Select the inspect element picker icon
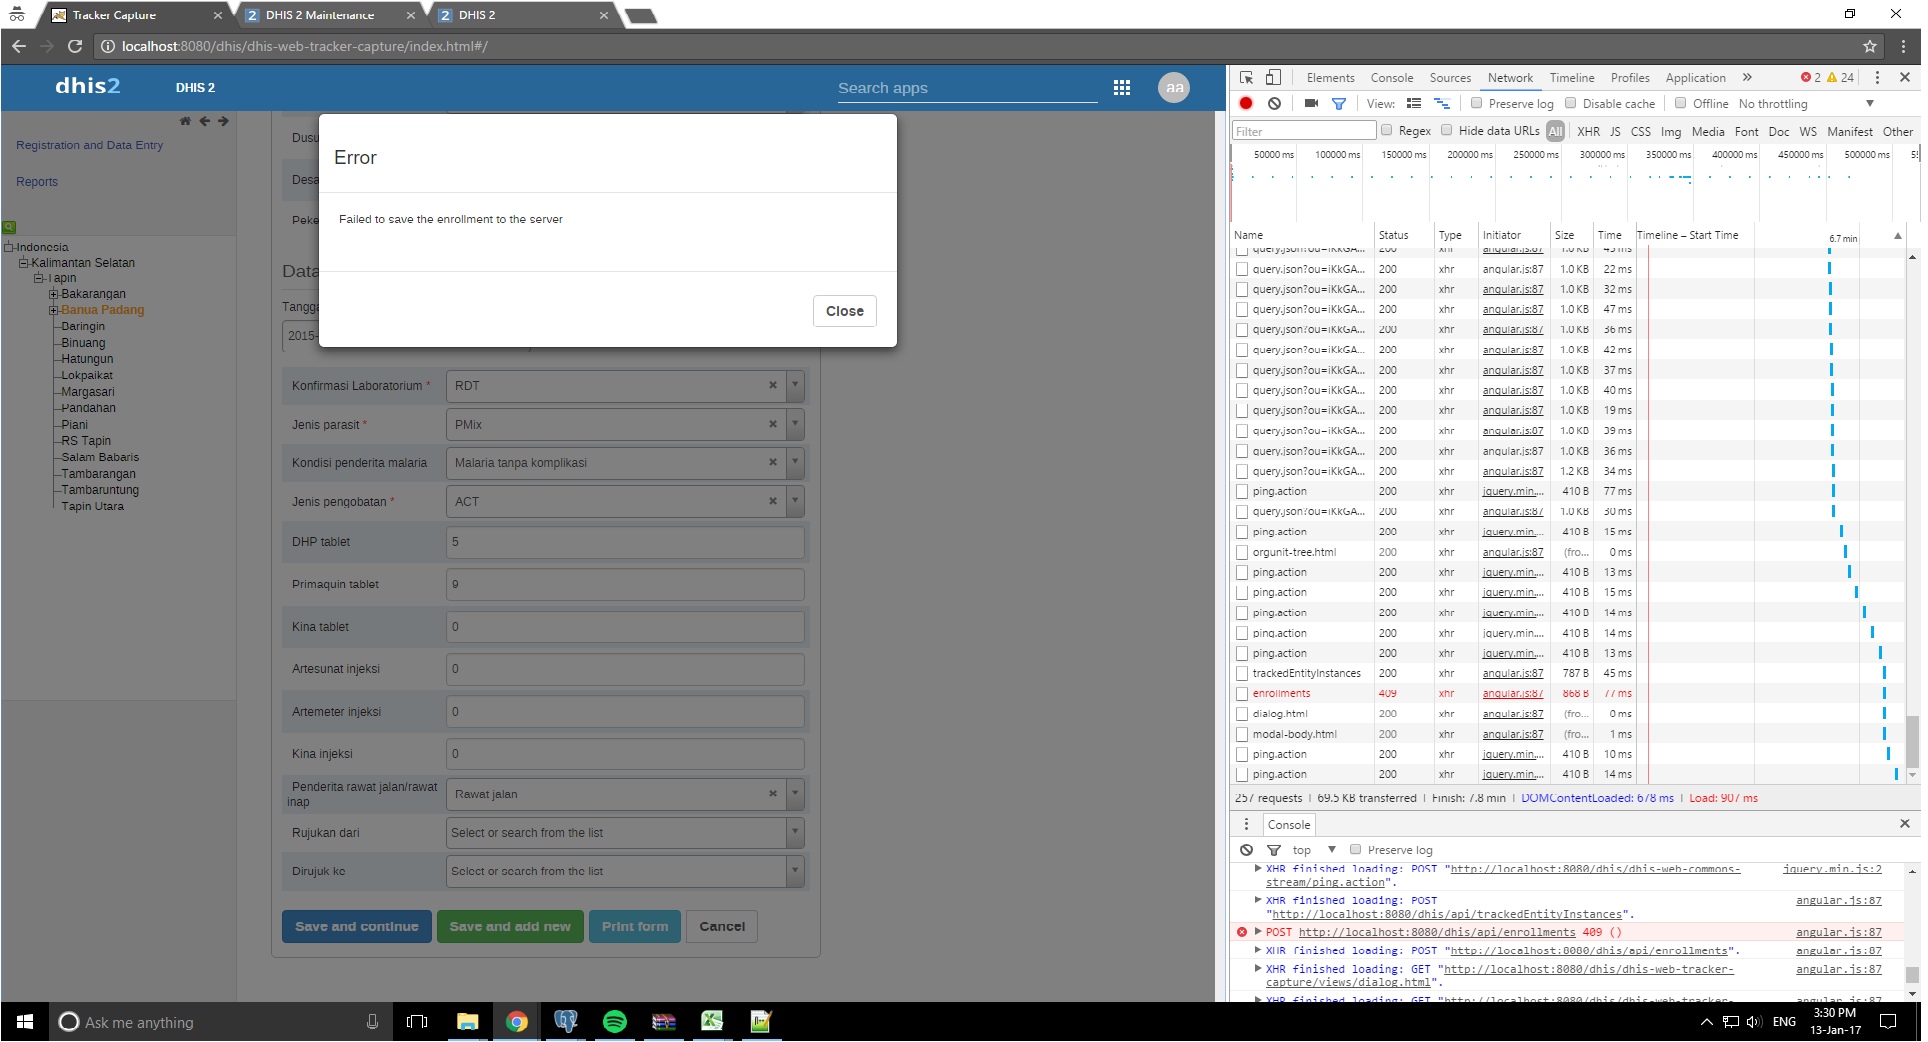1928x1042 pixels. click(x=1246, y=77)
